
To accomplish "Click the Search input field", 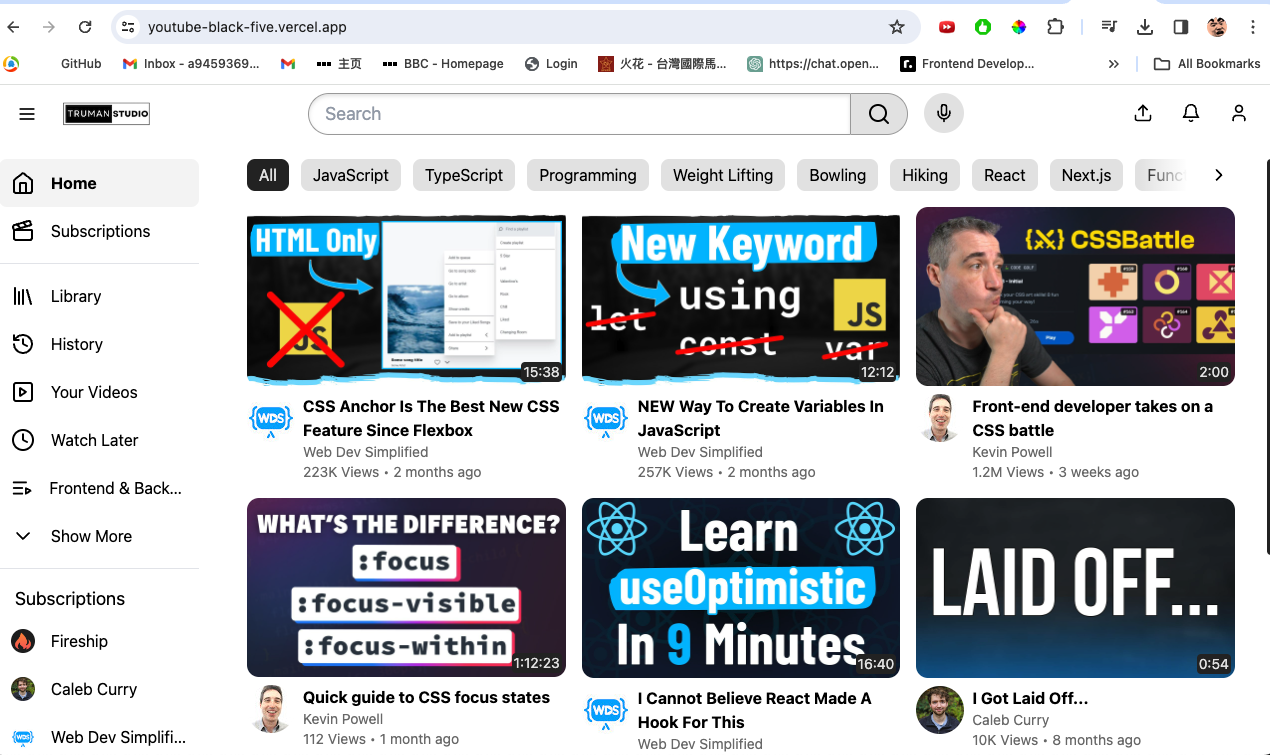I will [580, 114].
